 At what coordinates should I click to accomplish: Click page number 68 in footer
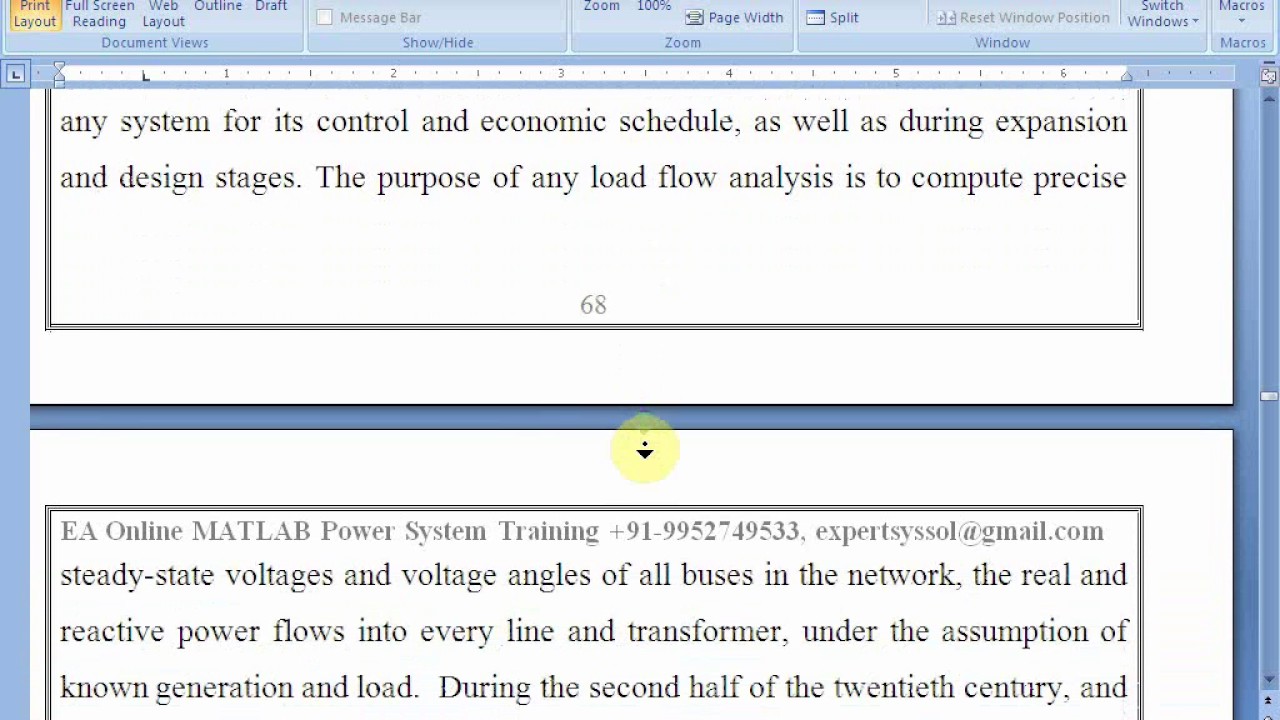pyautogui.click(x=593, y=305)
